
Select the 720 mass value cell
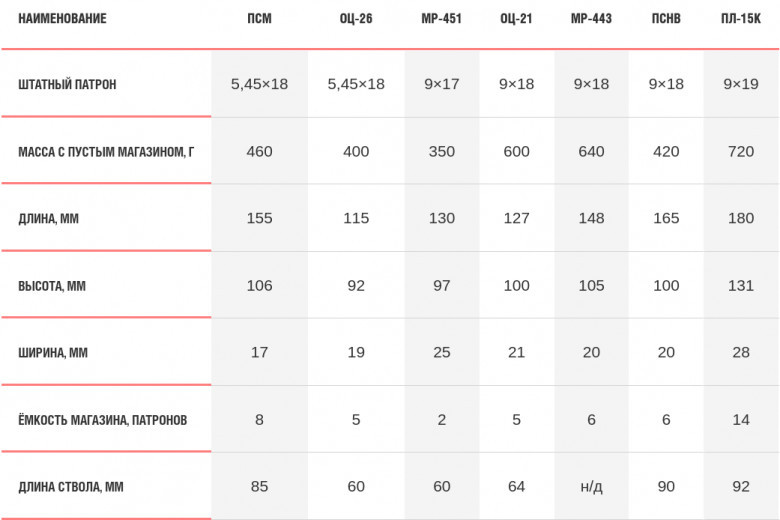click(x=741, y=151)
